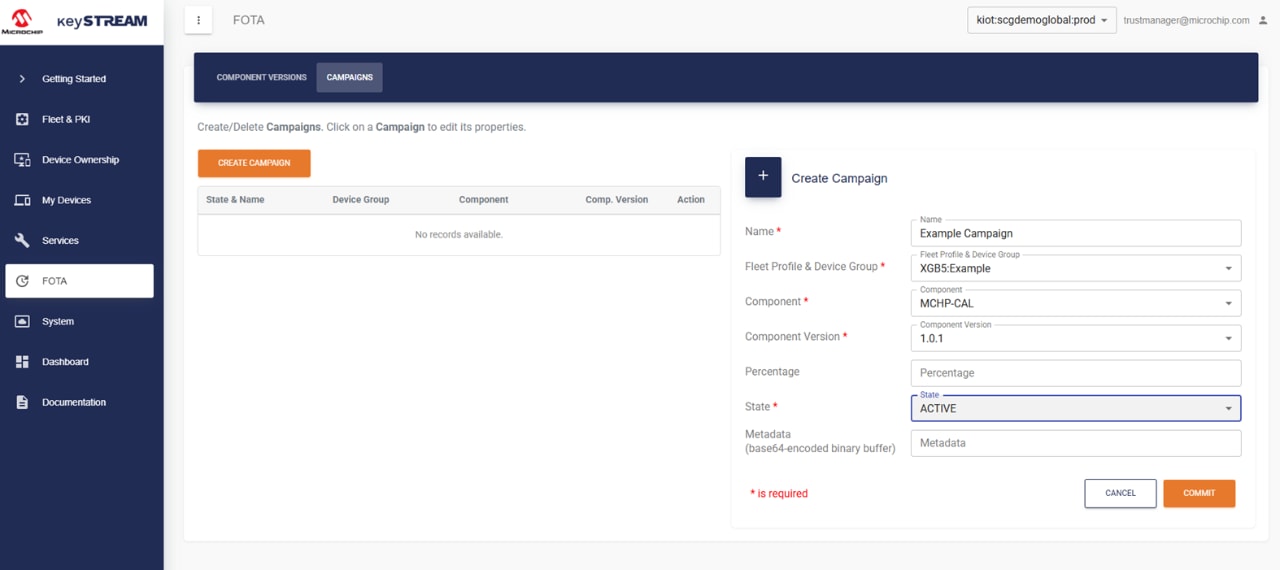
Task: Click the Documentation file icon
Action: click(x=22, y=402)
